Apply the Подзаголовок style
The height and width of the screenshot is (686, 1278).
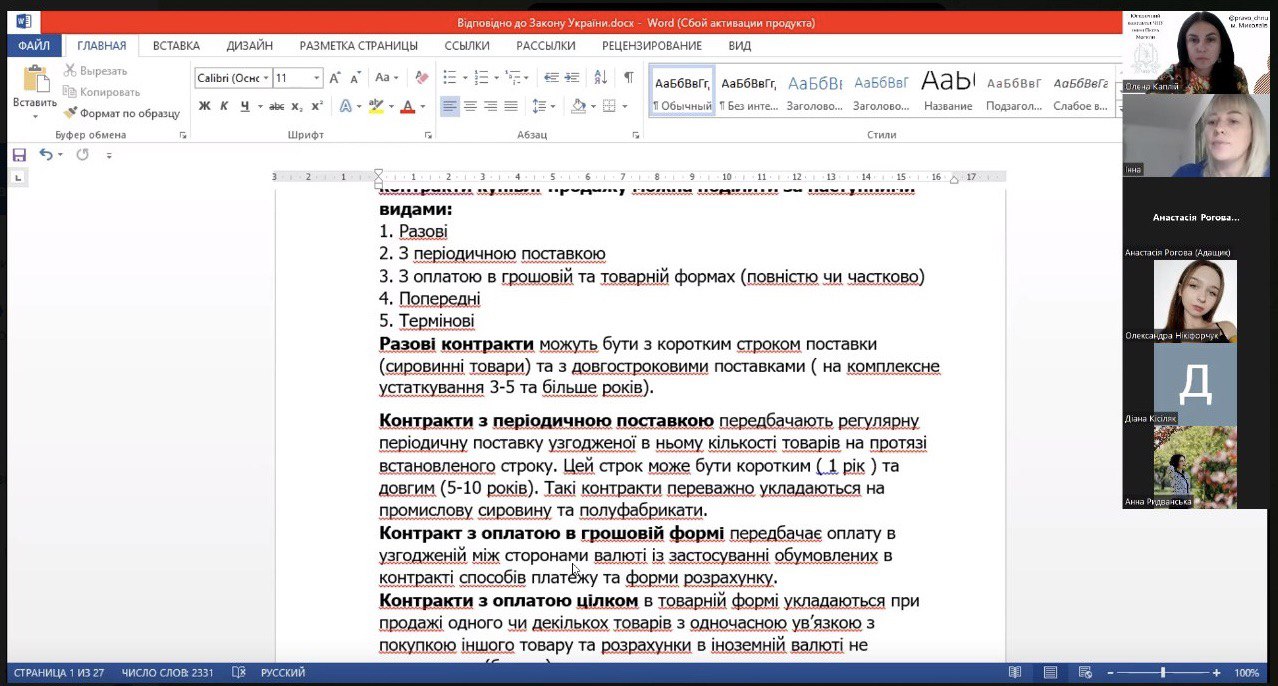tap(1014, 91)
